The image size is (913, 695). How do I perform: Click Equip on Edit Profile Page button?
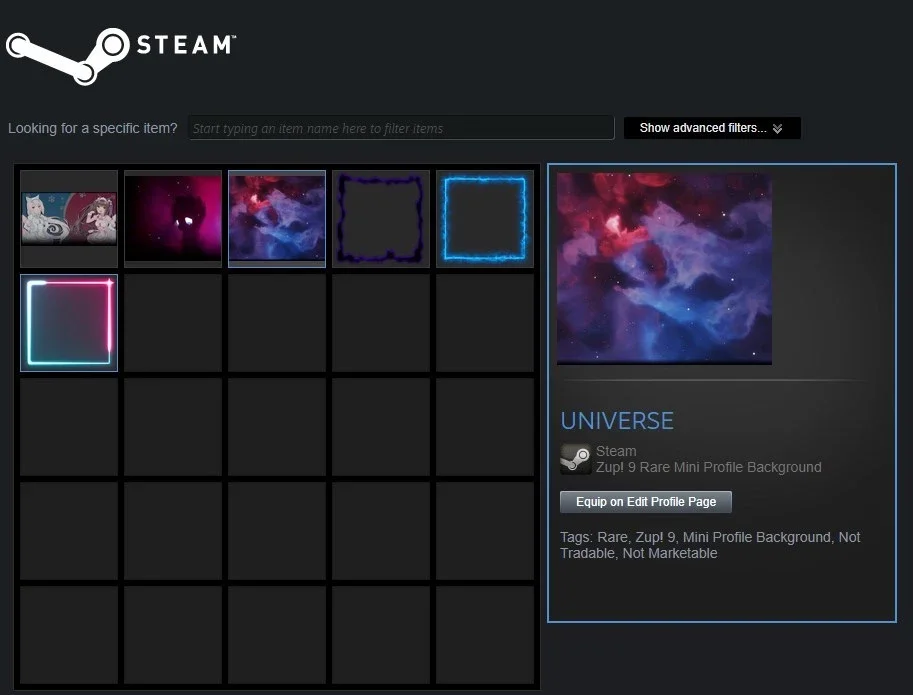[x=646, y=502]
